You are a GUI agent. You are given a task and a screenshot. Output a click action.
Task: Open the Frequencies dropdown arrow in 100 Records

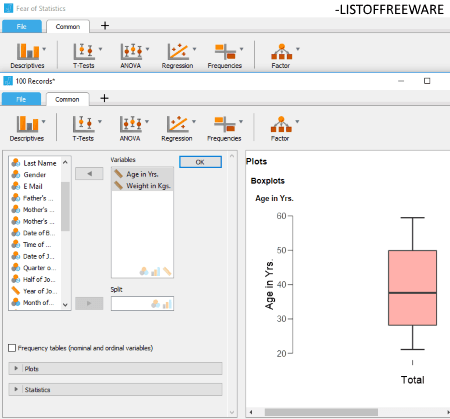pyautogui.click(x=241, y=122)
